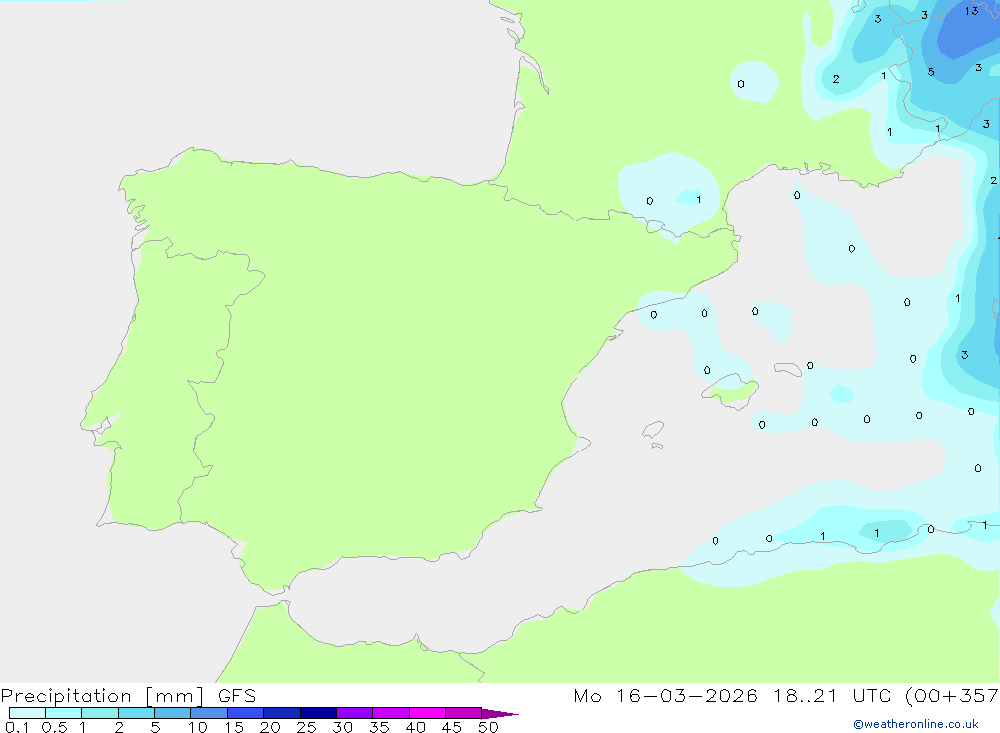Pick the navy legend swatch between 25 and 30
Screen dimensions: 1000x733
318,713
